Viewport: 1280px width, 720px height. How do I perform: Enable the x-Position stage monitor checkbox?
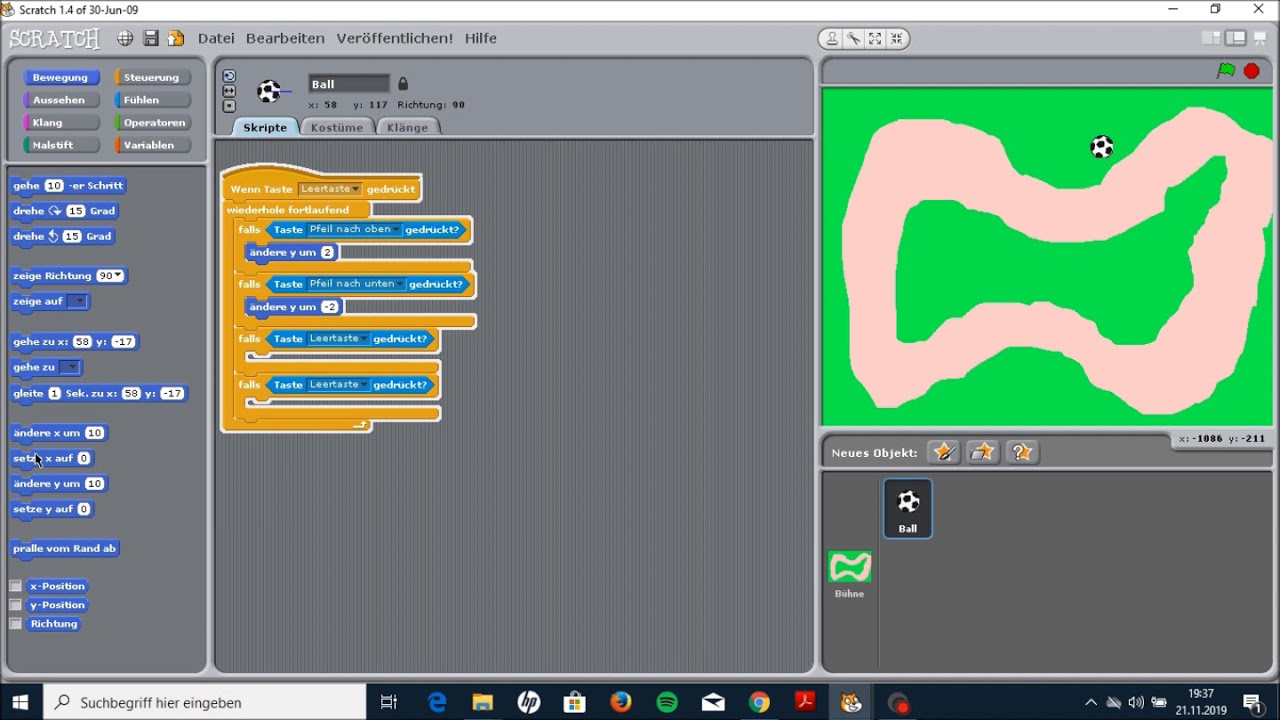pyautogui.click(x=16, y=586)
